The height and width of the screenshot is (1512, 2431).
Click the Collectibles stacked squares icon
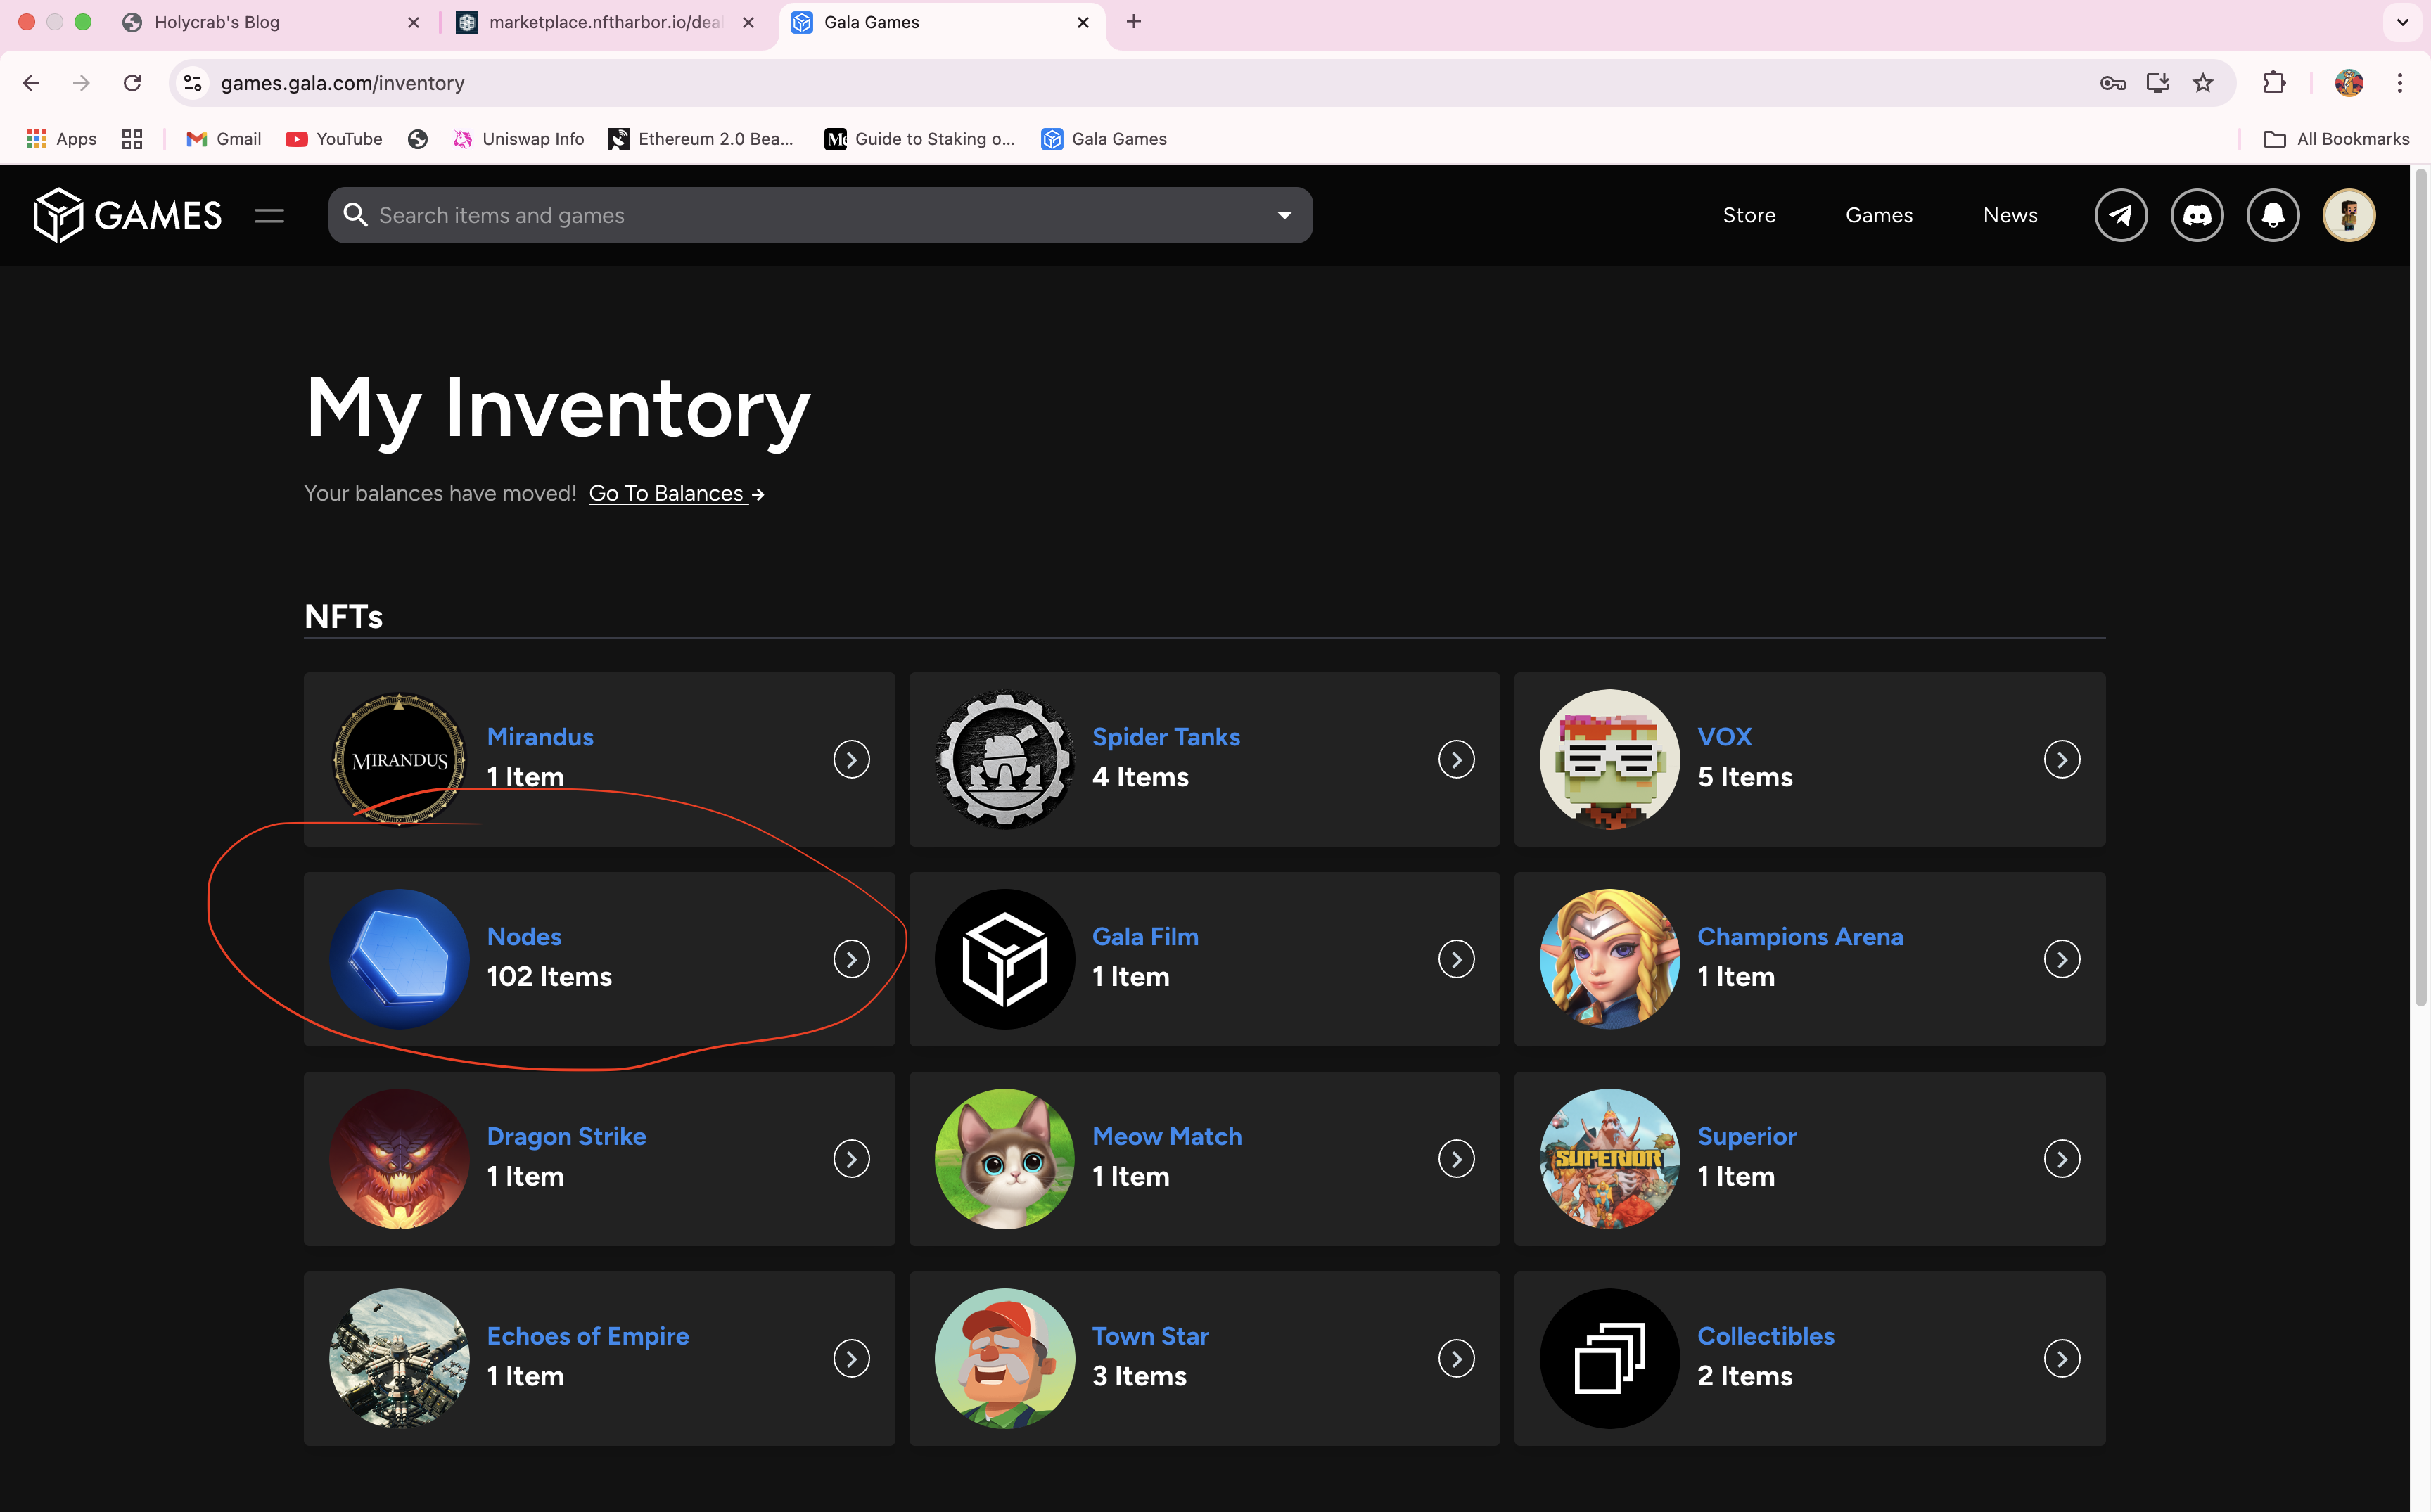click(x=1609, y=1358)
